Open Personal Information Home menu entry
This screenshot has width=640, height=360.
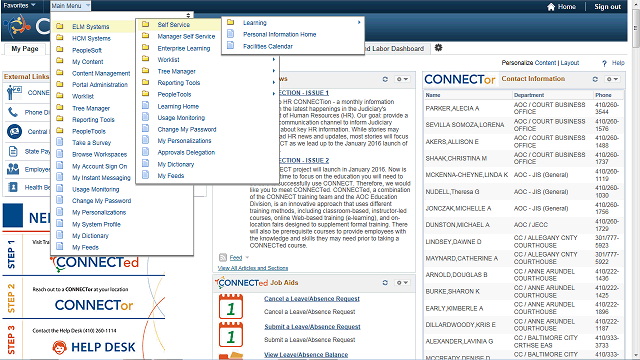[280, 34]
